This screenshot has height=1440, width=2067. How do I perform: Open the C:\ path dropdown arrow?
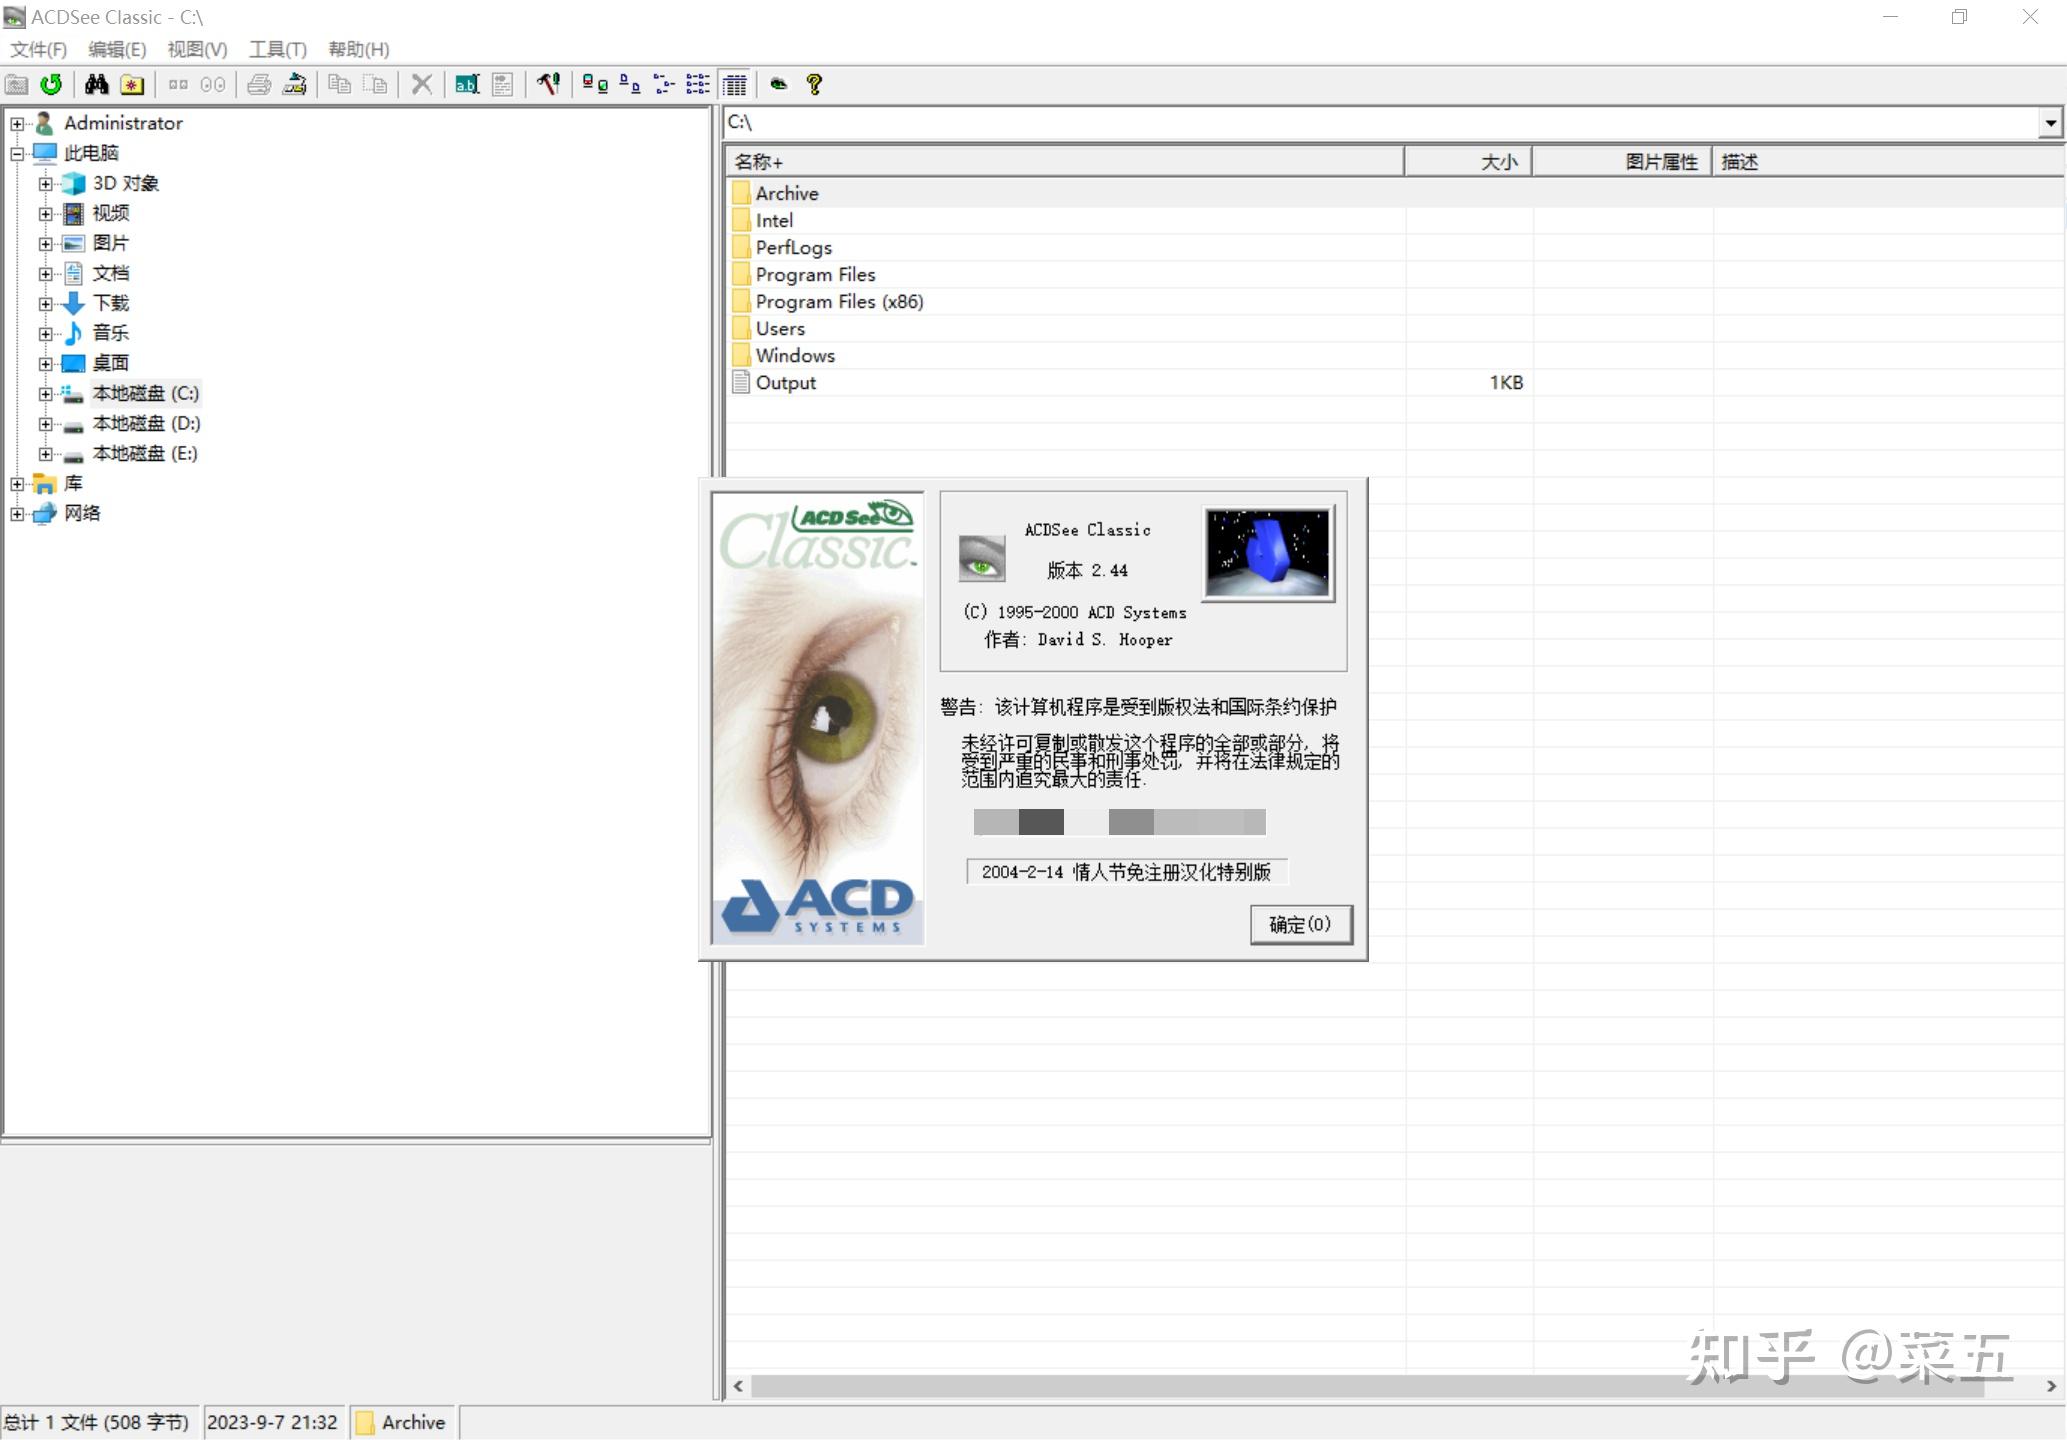click(2050, 123)
